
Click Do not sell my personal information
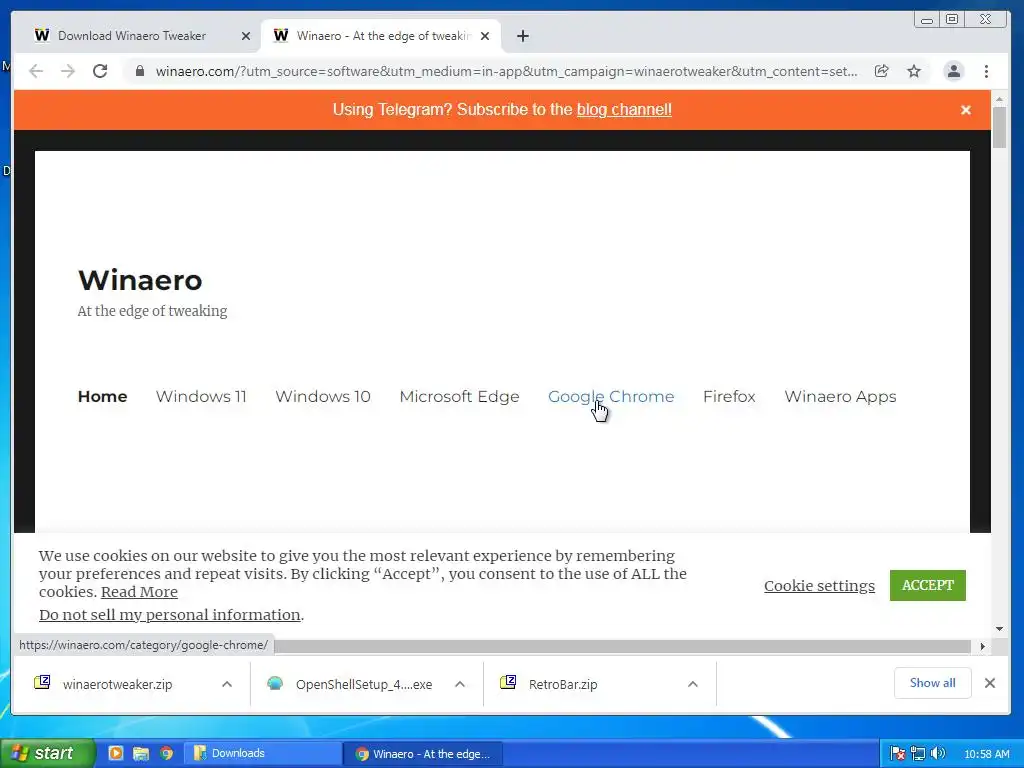[170, 615]
